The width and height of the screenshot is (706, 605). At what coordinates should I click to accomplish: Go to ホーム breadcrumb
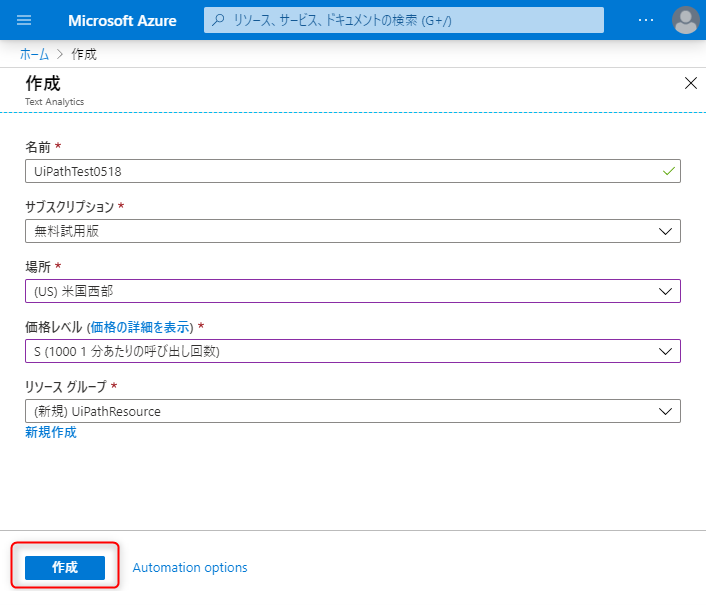click(34, 54)
